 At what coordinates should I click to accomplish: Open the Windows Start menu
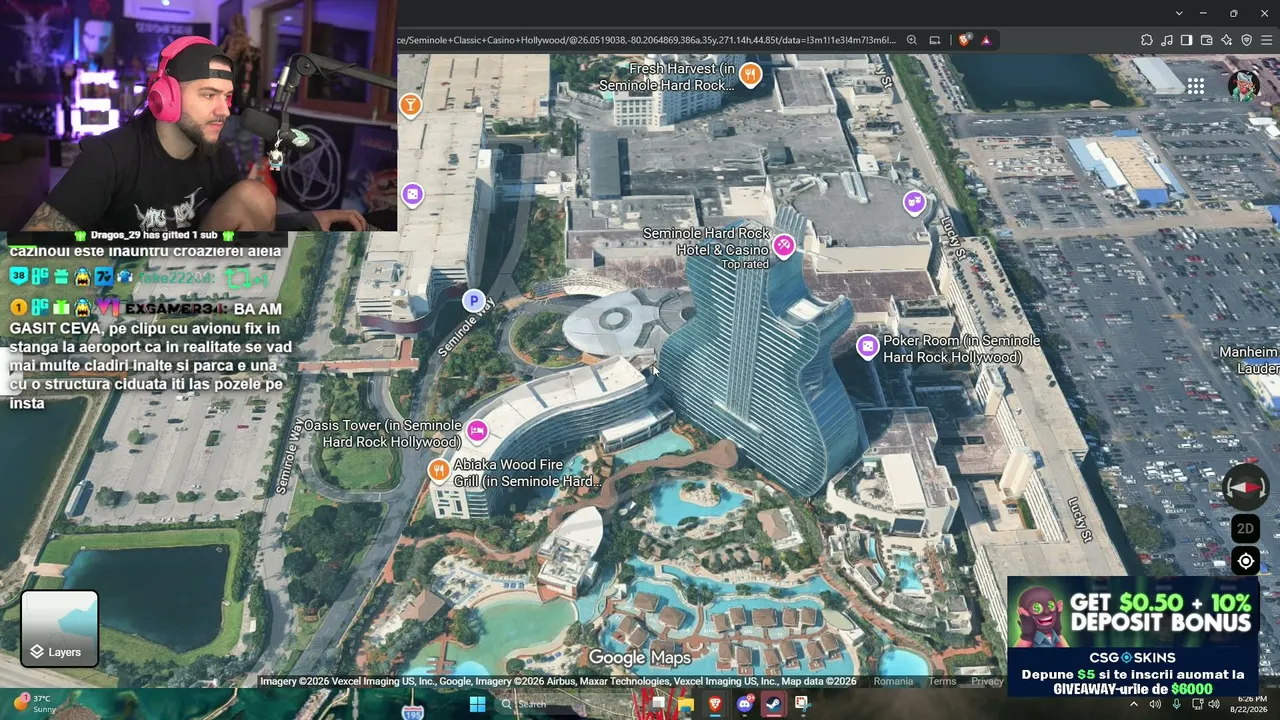[477, 704]
